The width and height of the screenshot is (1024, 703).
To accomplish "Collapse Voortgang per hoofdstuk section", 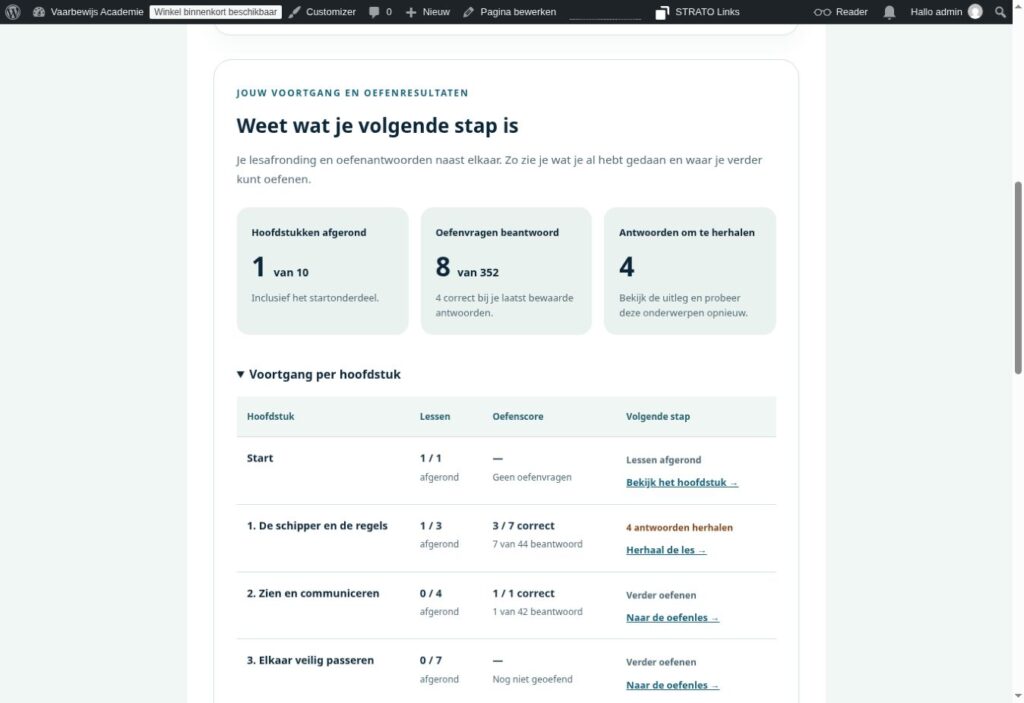I will (x=319, y=374).
